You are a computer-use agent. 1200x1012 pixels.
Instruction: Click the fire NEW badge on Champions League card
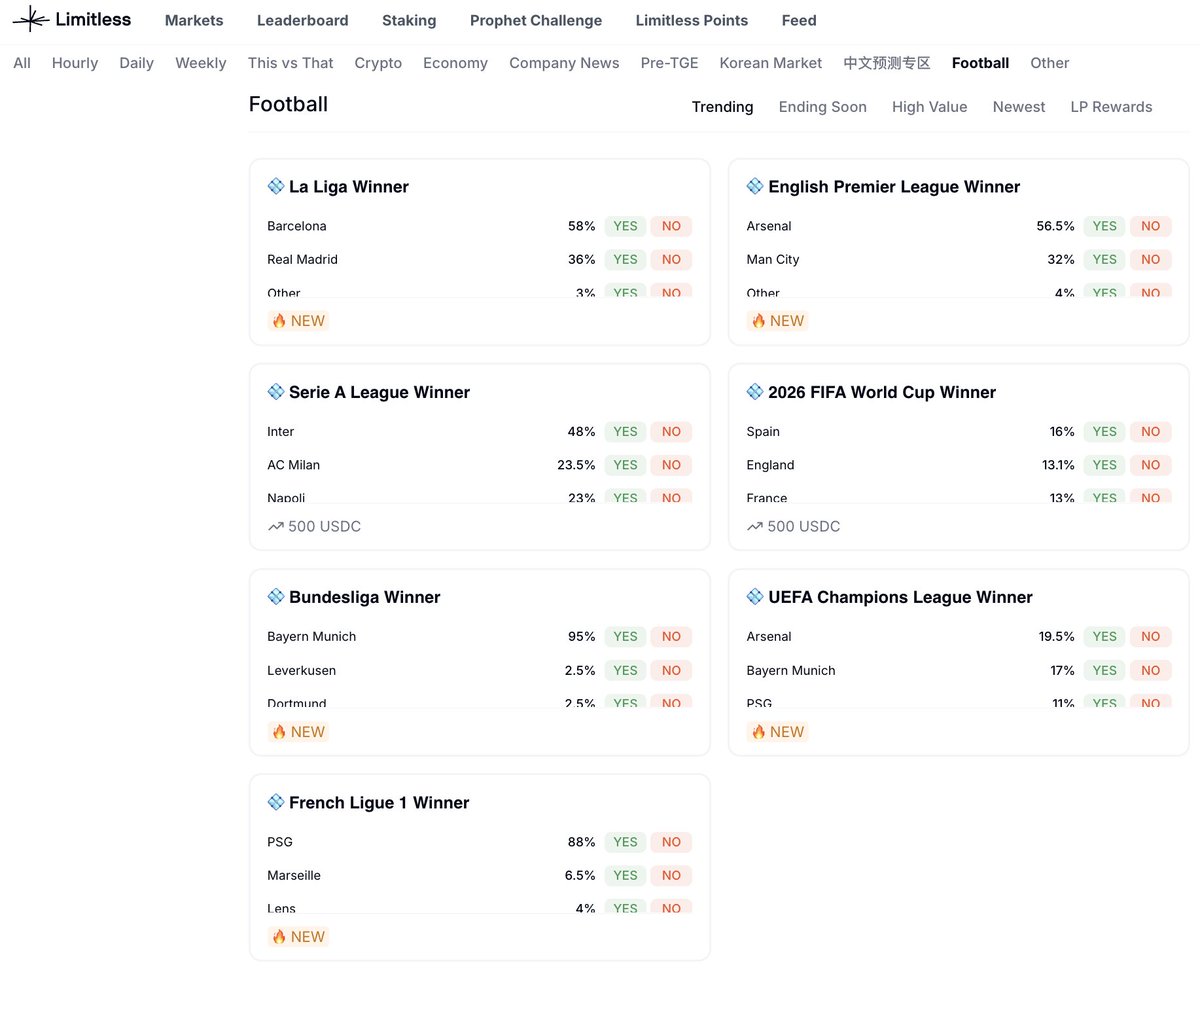(x=778, y=732)
